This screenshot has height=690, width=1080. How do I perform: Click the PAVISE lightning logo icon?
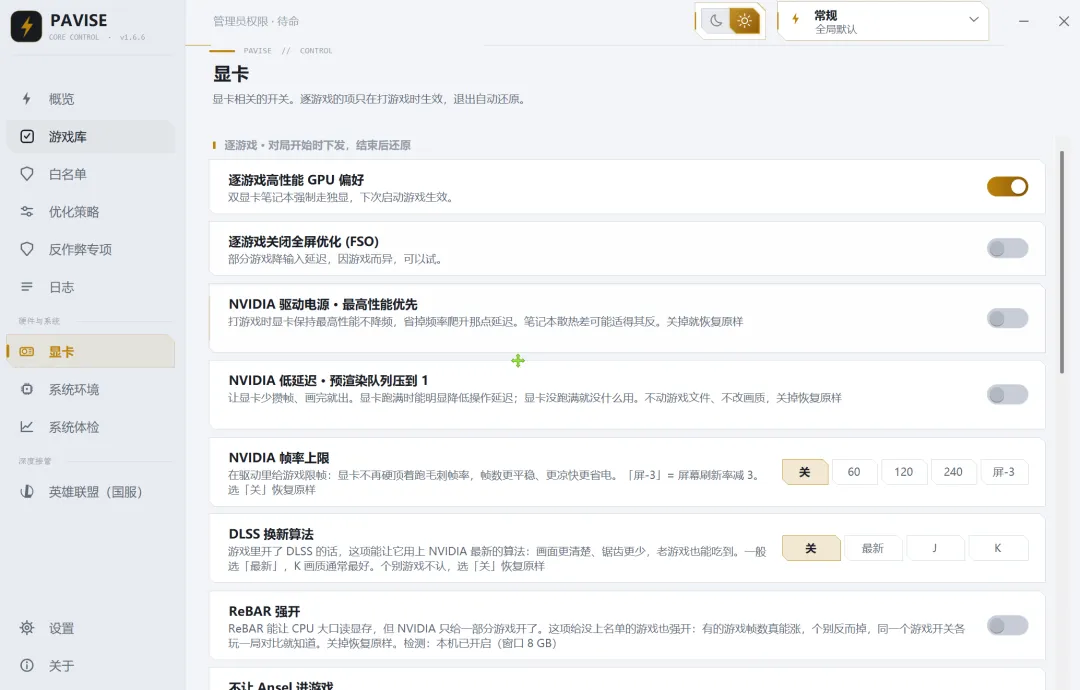tap(26, 27)
